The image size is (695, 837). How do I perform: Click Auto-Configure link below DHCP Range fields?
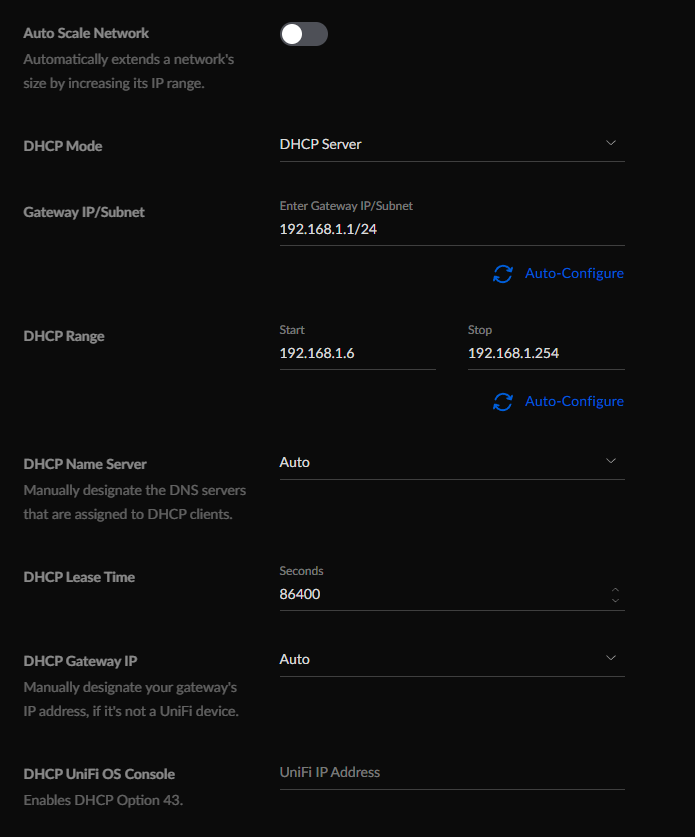(574, 401)
